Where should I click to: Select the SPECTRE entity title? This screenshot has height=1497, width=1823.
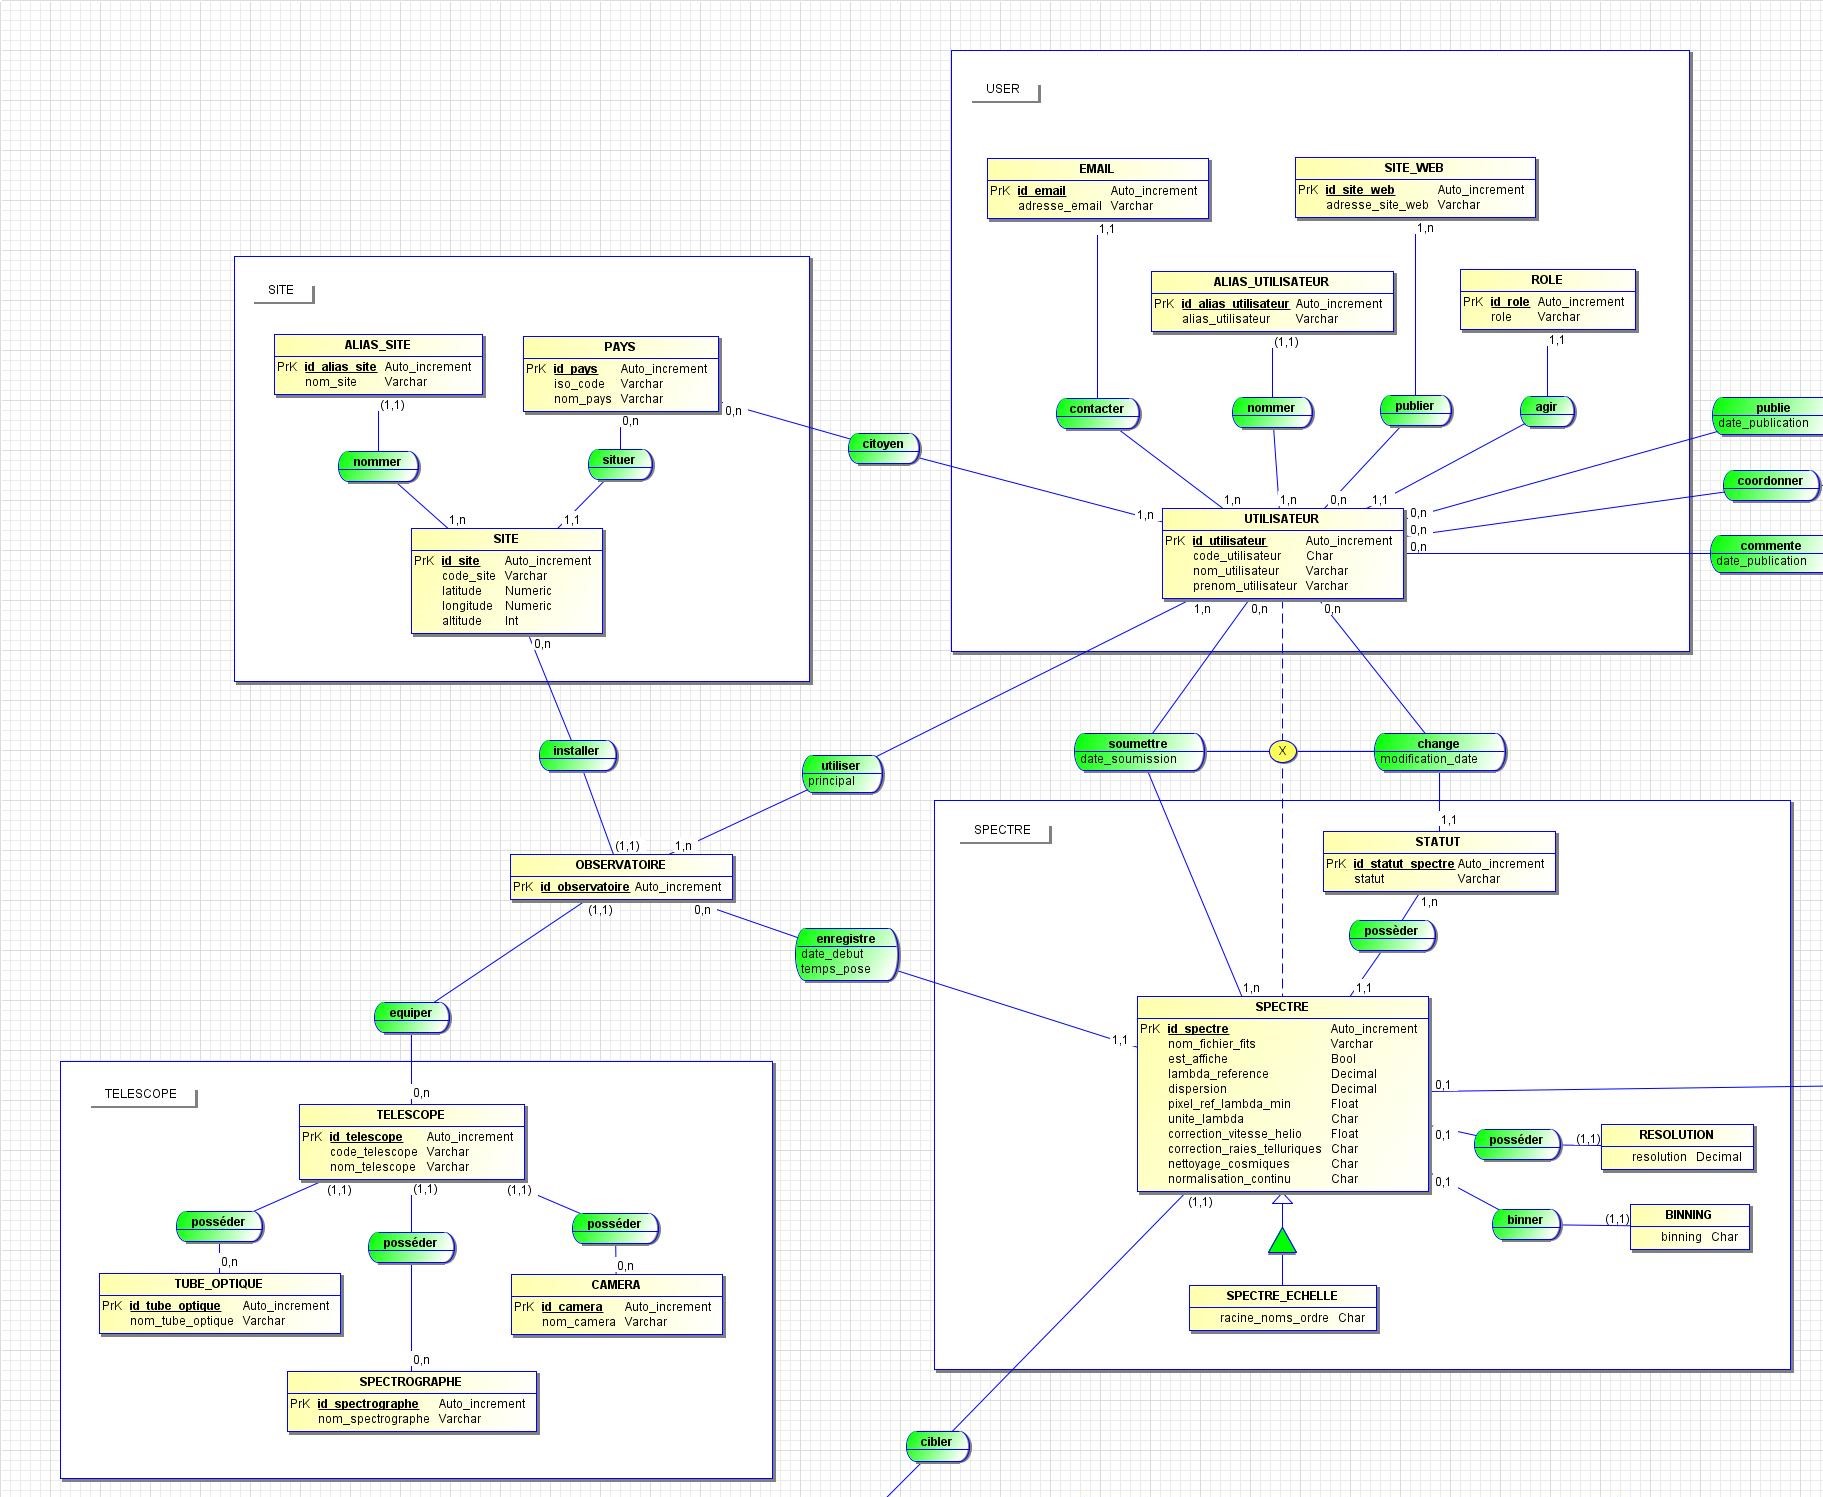coord(1282,1007)
